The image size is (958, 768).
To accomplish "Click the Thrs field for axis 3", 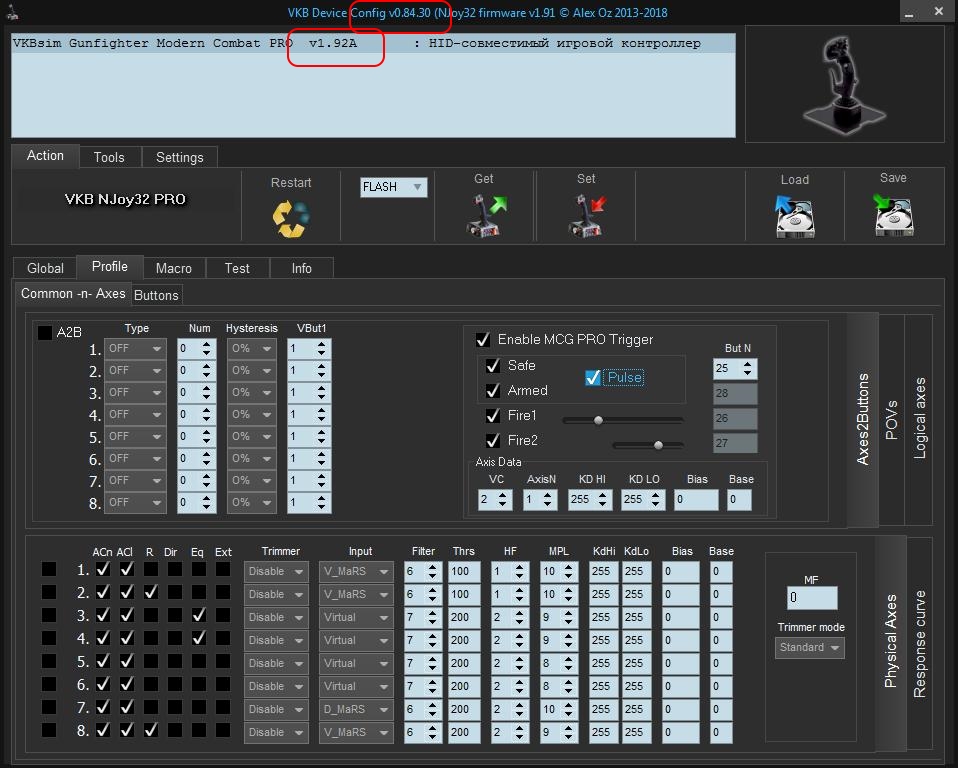I will click(x=464, y=617).
